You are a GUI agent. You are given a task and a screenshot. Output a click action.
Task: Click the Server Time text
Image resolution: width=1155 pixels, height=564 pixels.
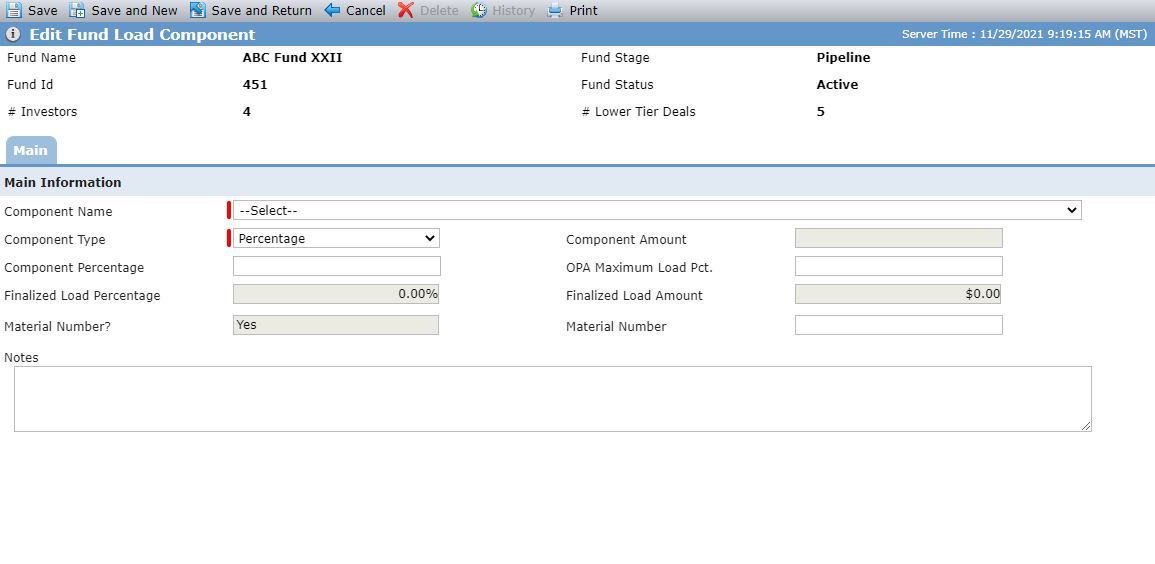pyautogui.click(x=1024, y=34)
